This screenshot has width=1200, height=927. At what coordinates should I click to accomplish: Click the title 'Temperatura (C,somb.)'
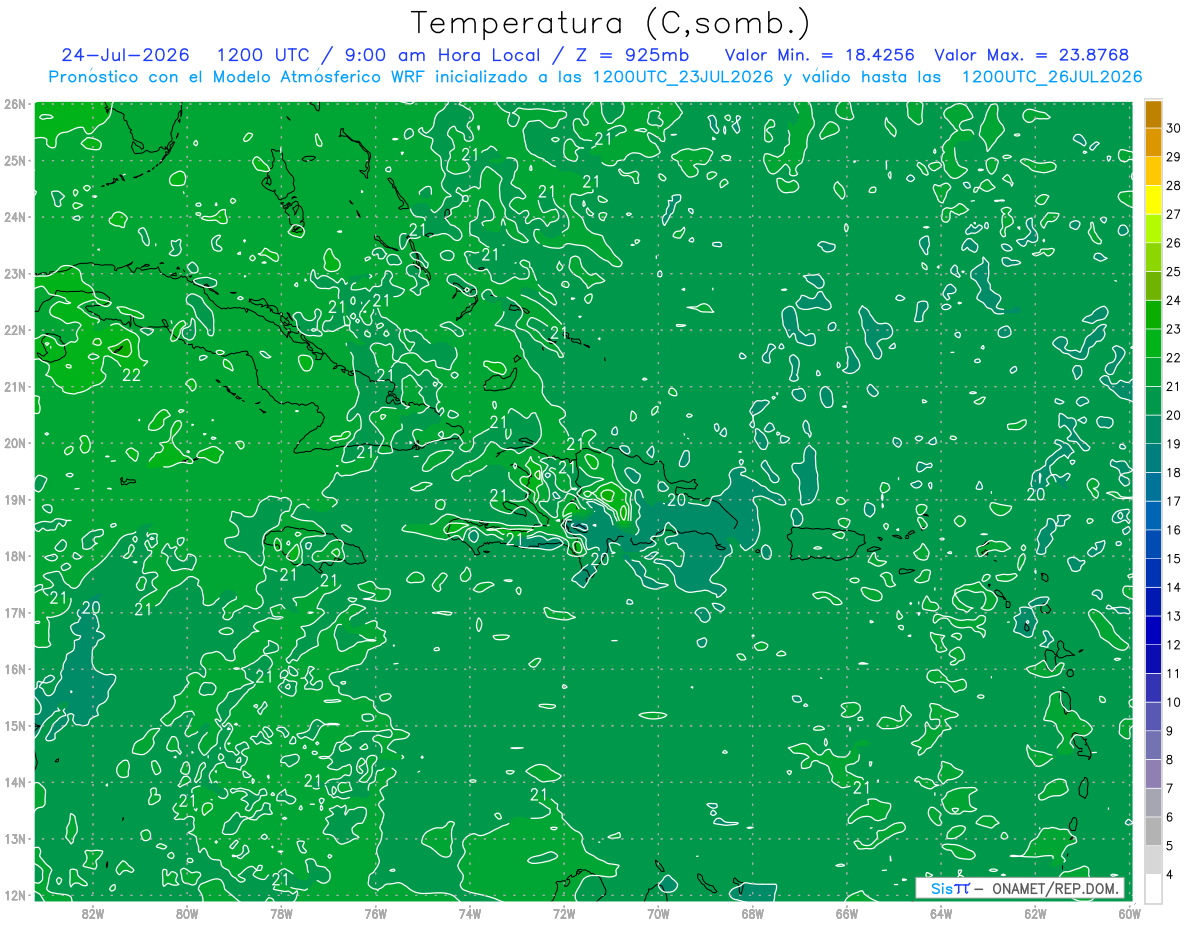tap(611, 22)
